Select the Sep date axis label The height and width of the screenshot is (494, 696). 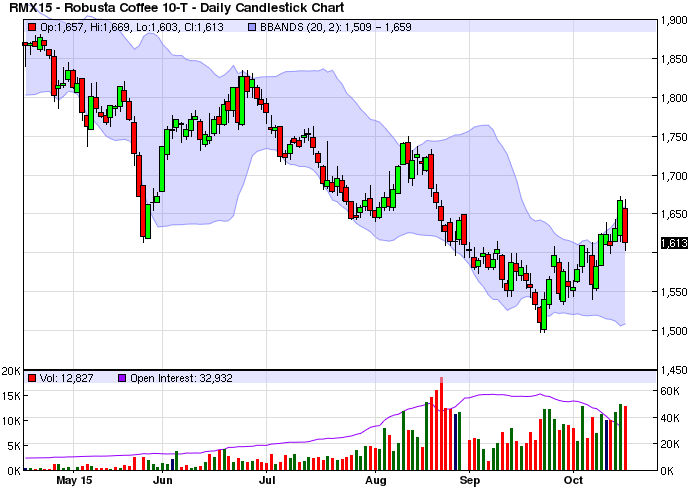tap(470, 481)
